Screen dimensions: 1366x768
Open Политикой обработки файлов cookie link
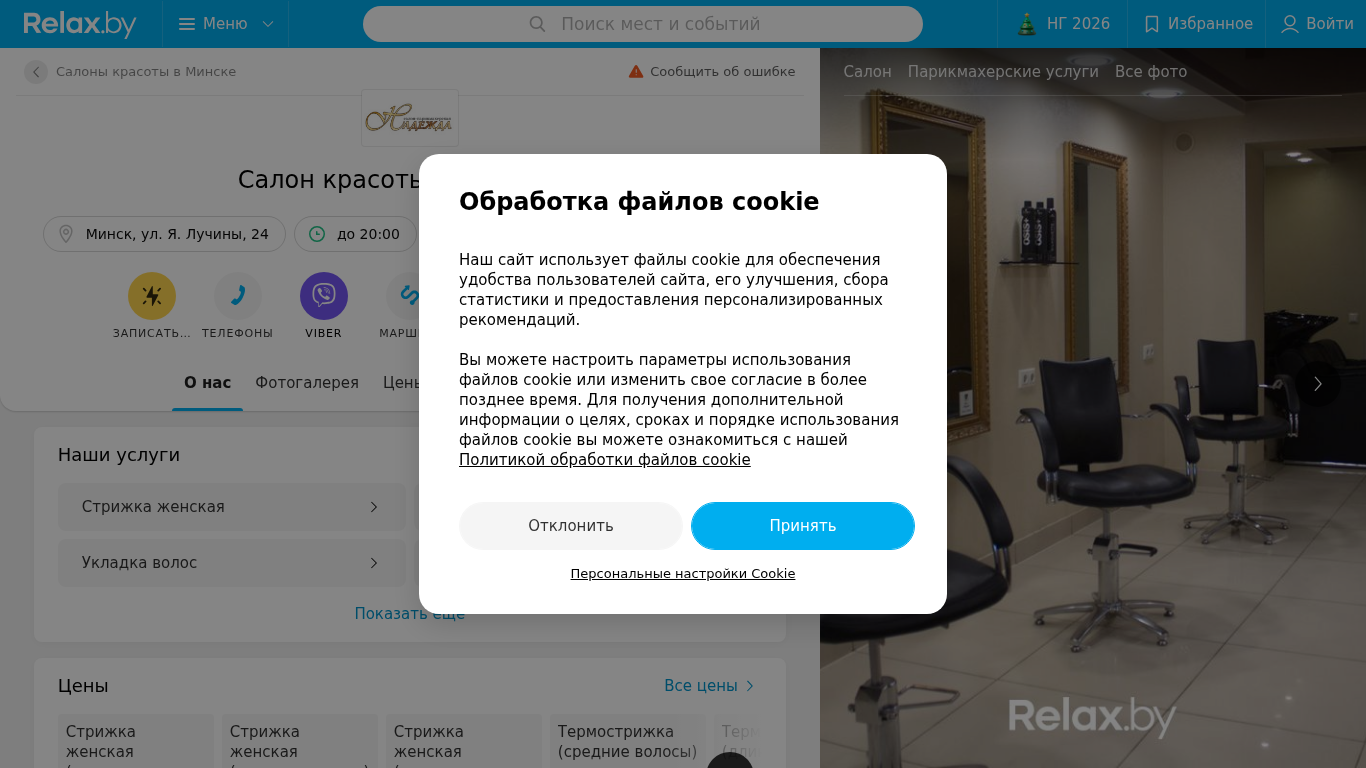605,460
